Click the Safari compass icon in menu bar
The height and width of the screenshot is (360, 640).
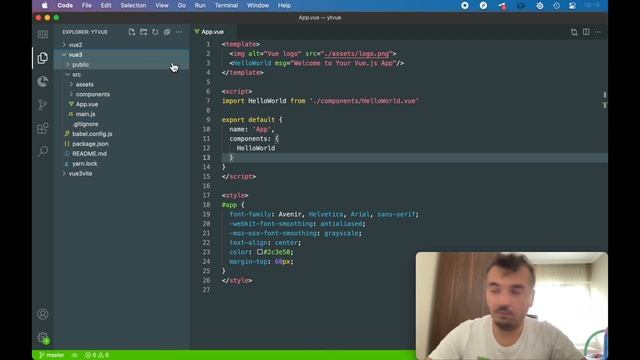tap(483, 5)
